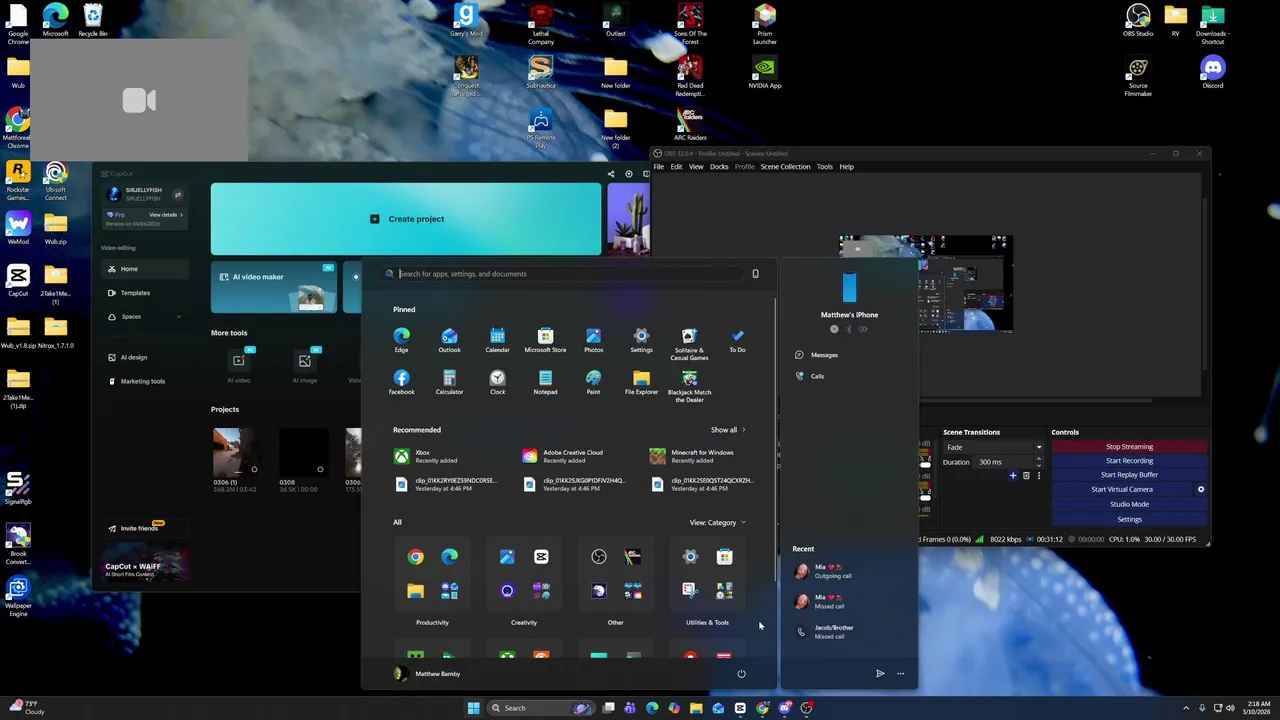The width and height of the screenshot is (1280, 720).
Task: Open the pinned Notepad app
Action: pos(545,382)
